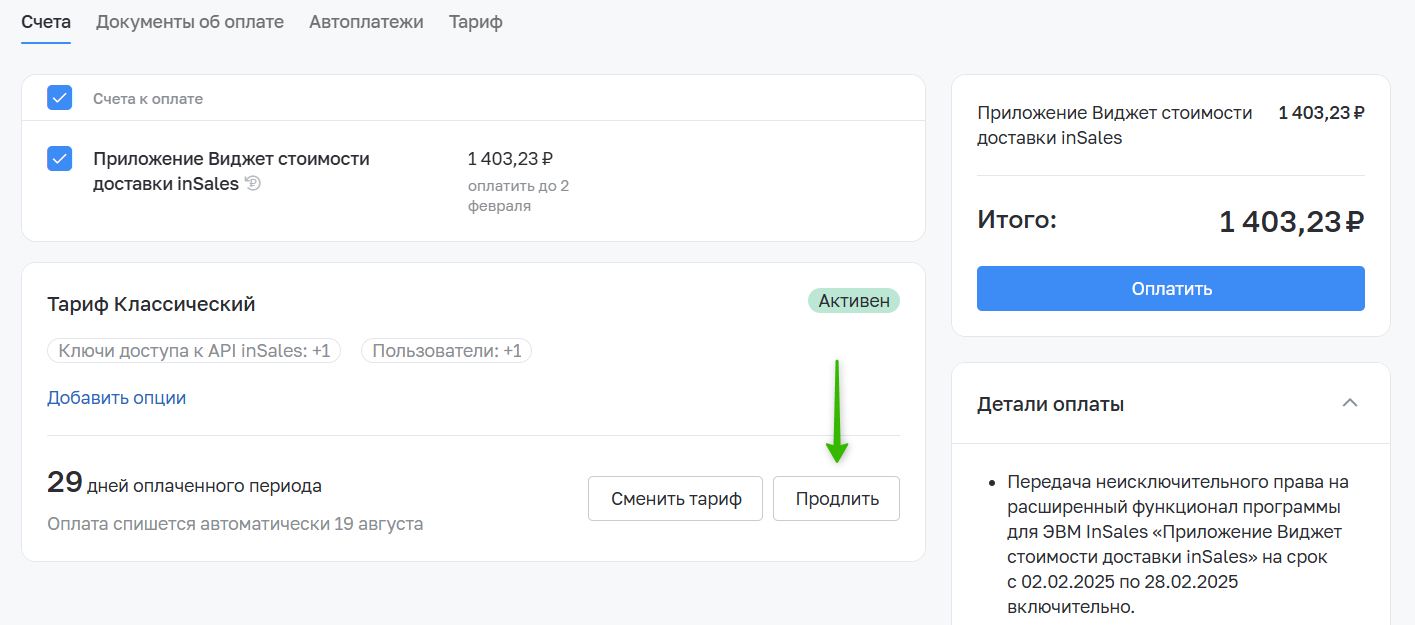Click the Добавить опции link
1415x625 pixels.
click(x=116, y=397)
